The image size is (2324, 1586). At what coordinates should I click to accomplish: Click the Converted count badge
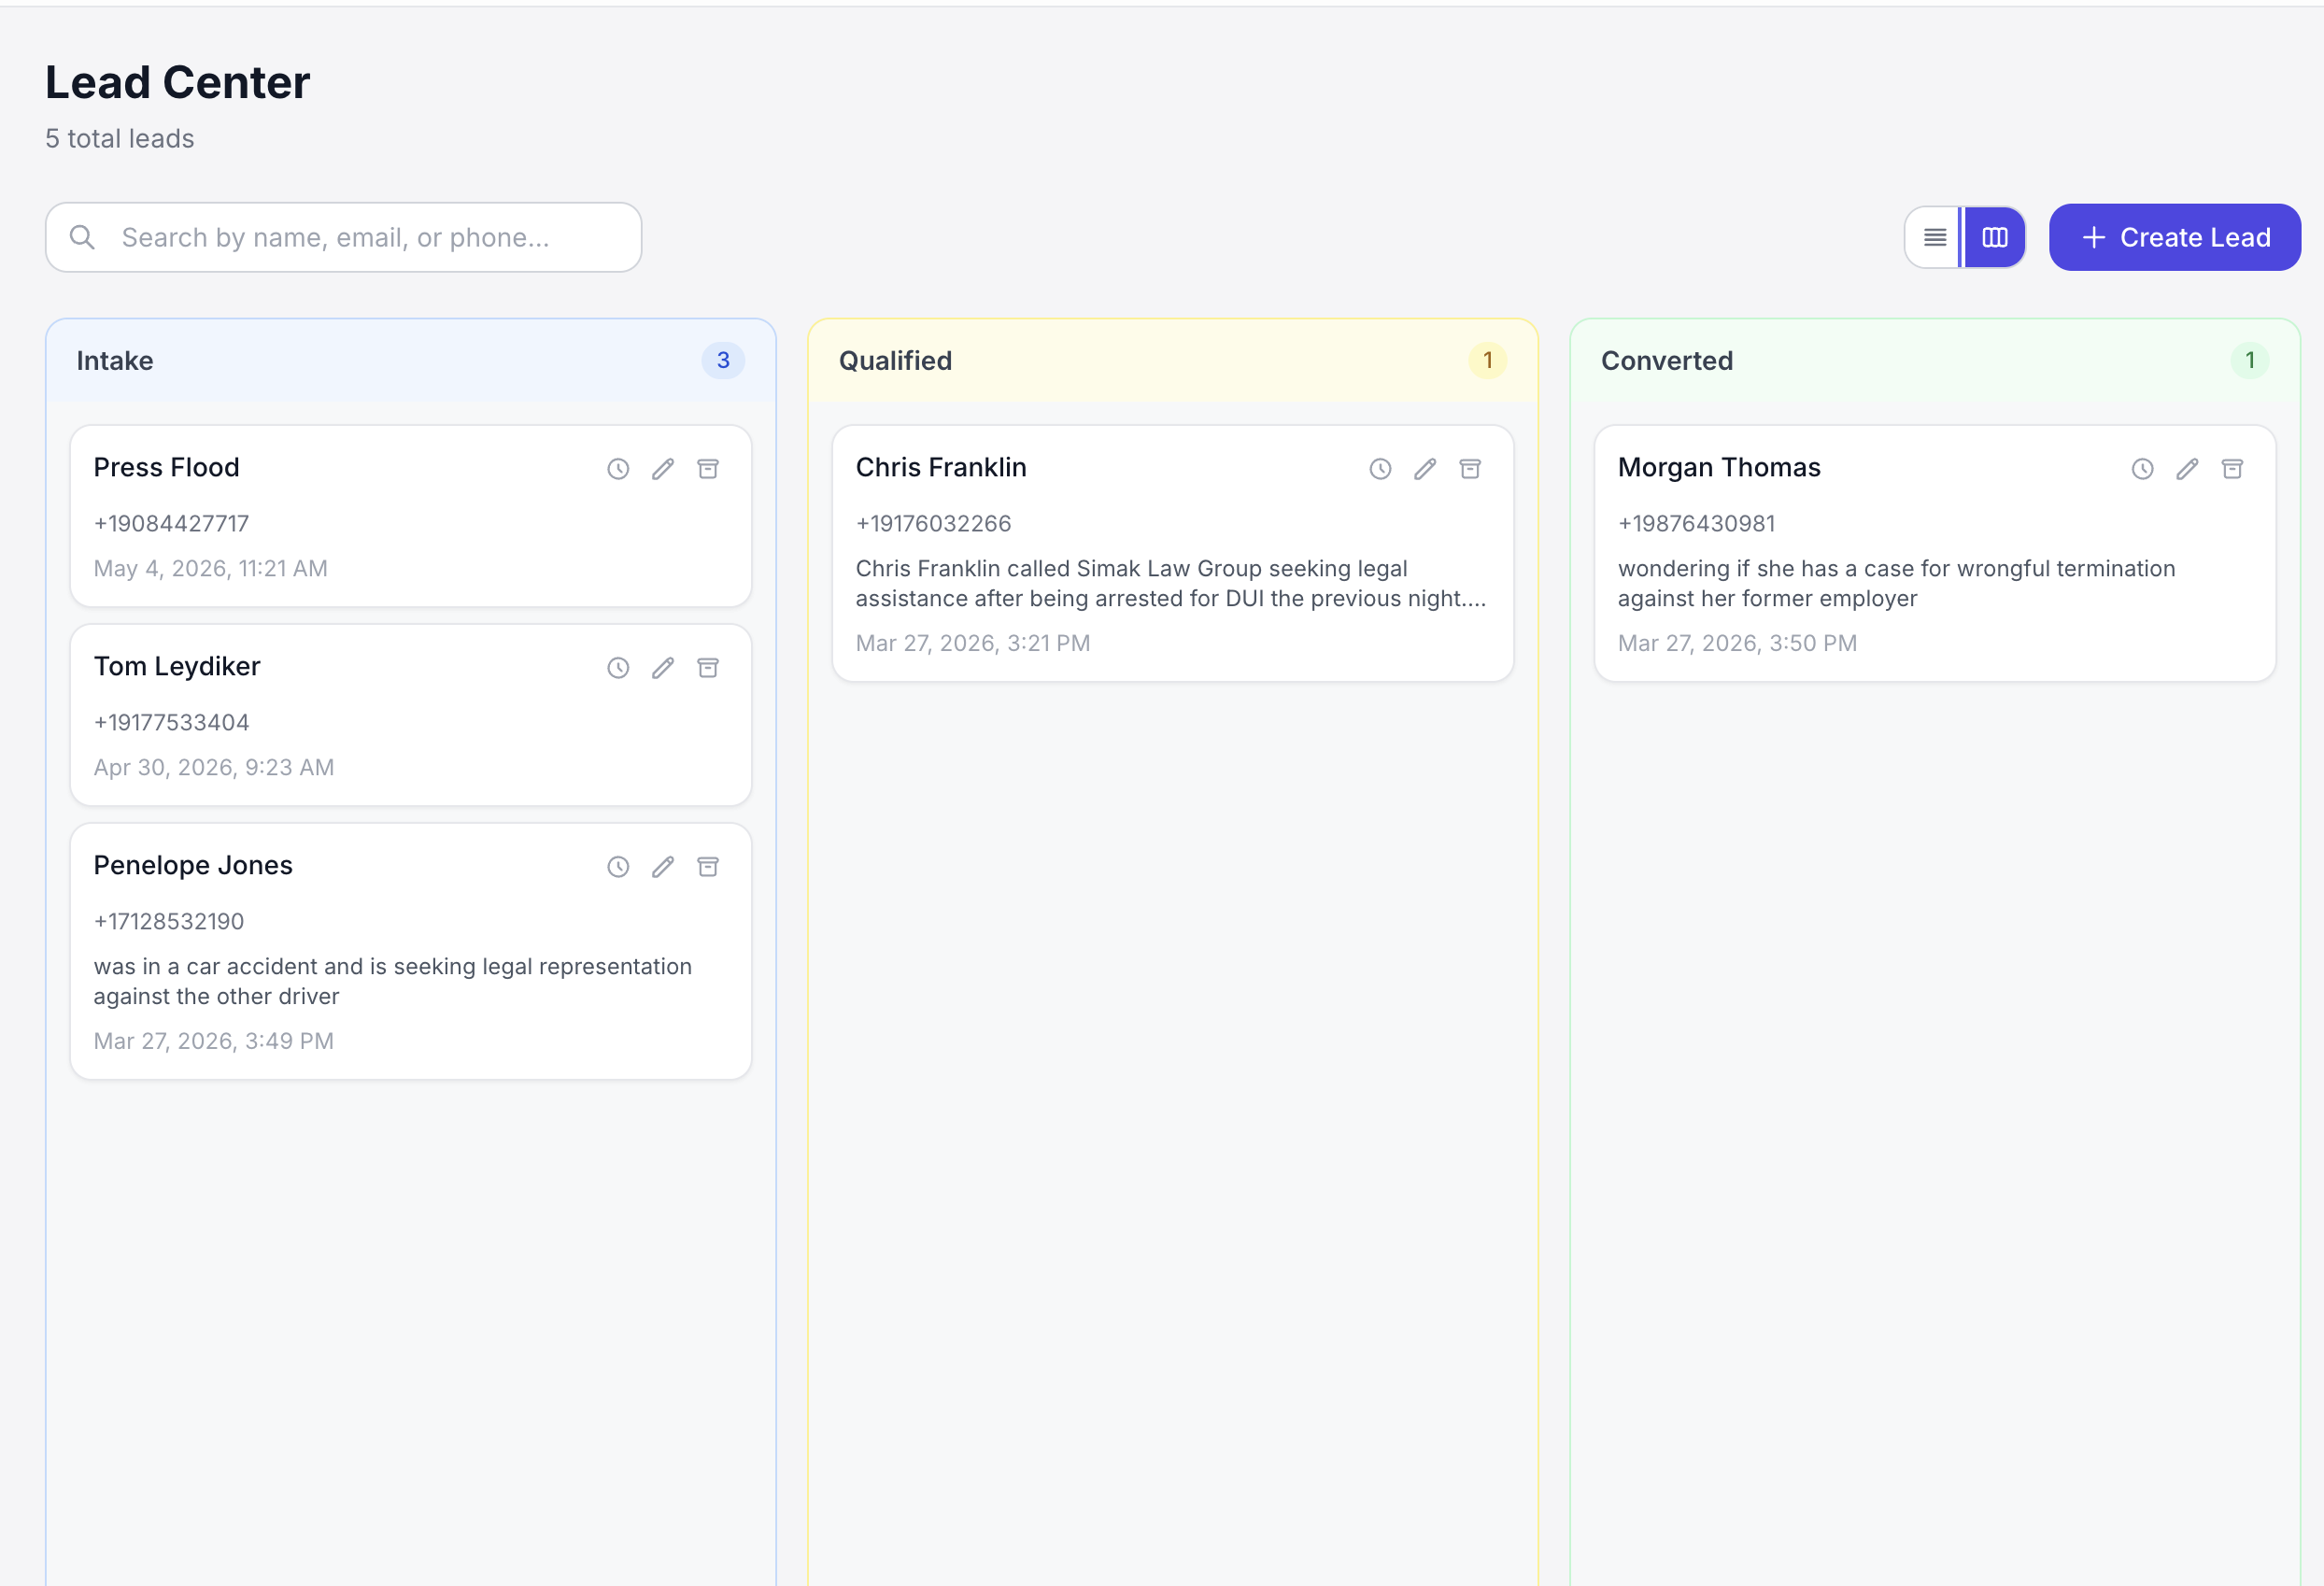pos(2249,360)
